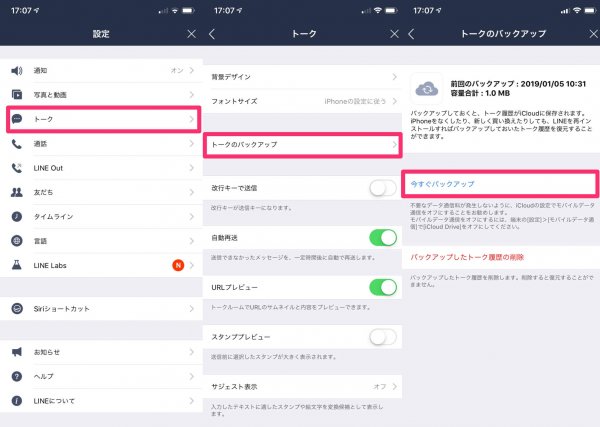Image resolution: width=600 pixels, height=427 pixels.
Task: Tap the 友だち people icon
Action: pos(16,192)
